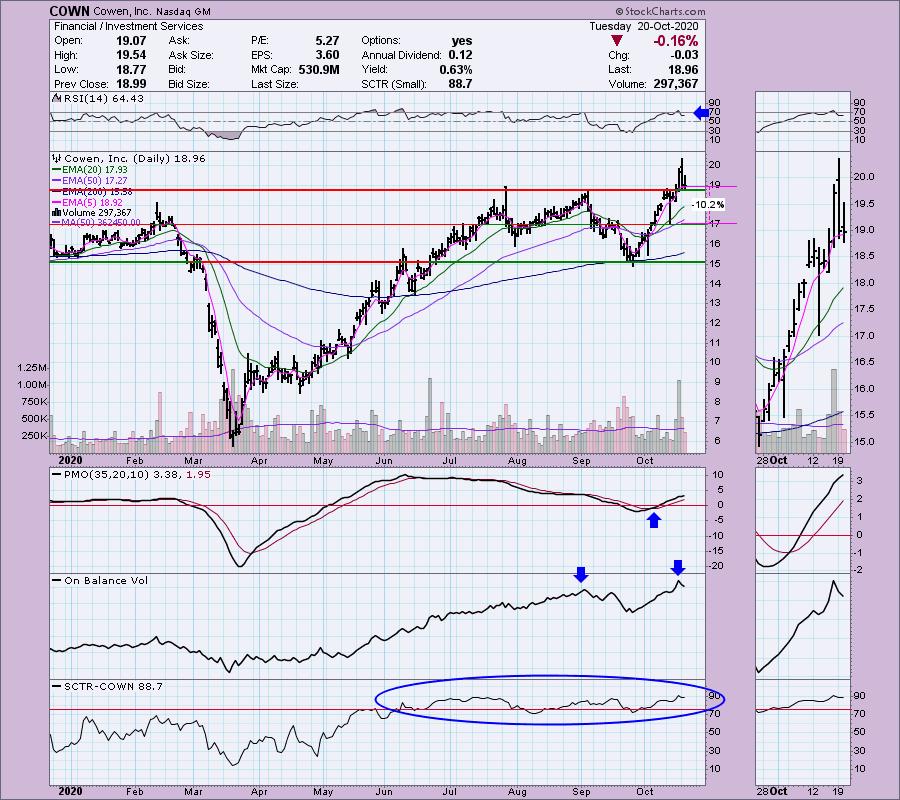Click the Chg value -0.03
The height and width of the screenshot is (800, 900).
[684, 55]
